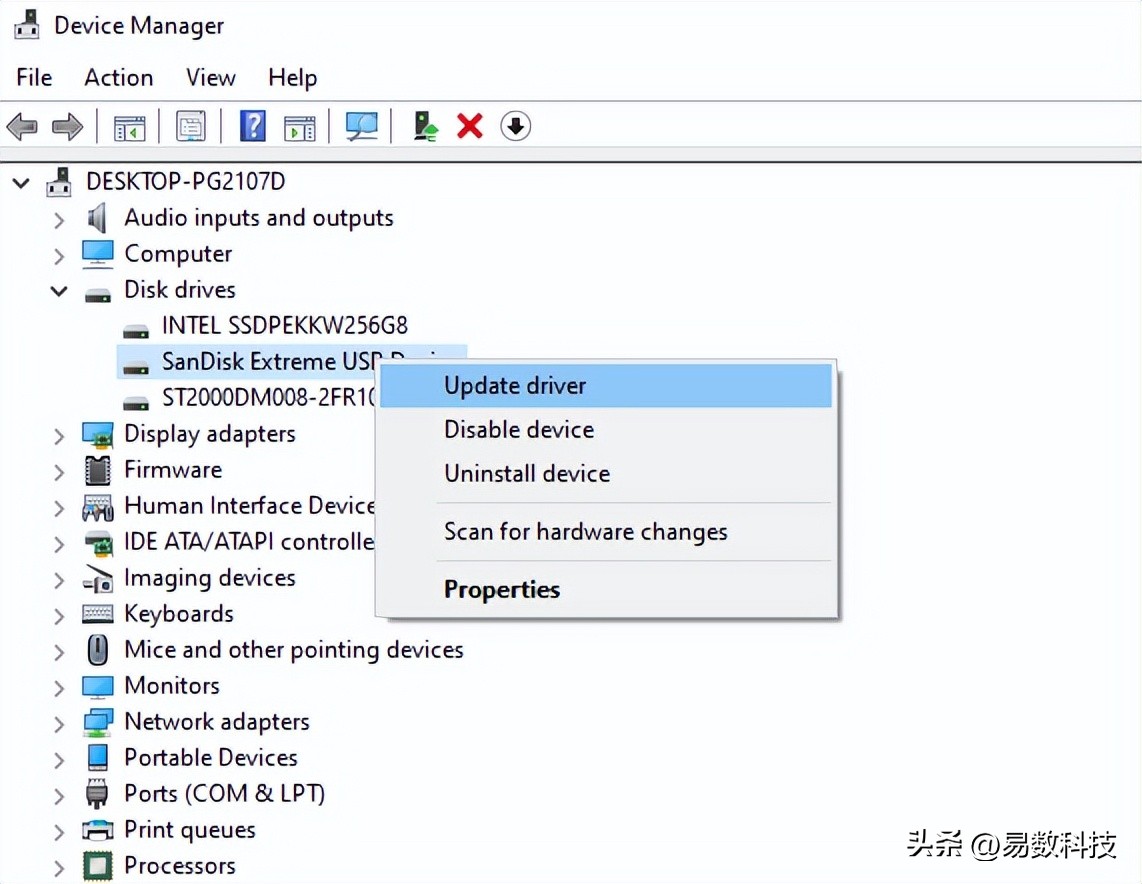The height and width of the screenshot is (884, 1142).
Task: Open the Action menu
Action: click(x=119, y=77)
